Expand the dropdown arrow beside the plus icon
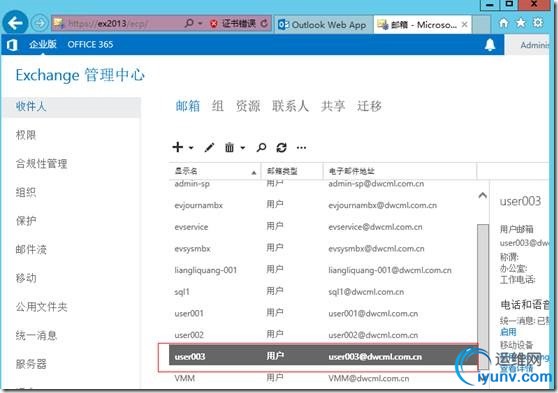Screen dimensions: 558x393 click(x=191, y=148)
